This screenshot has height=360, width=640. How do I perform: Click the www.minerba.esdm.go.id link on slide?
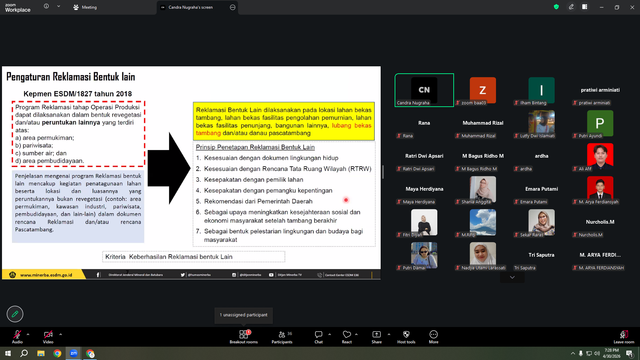(x=46, y=275)
